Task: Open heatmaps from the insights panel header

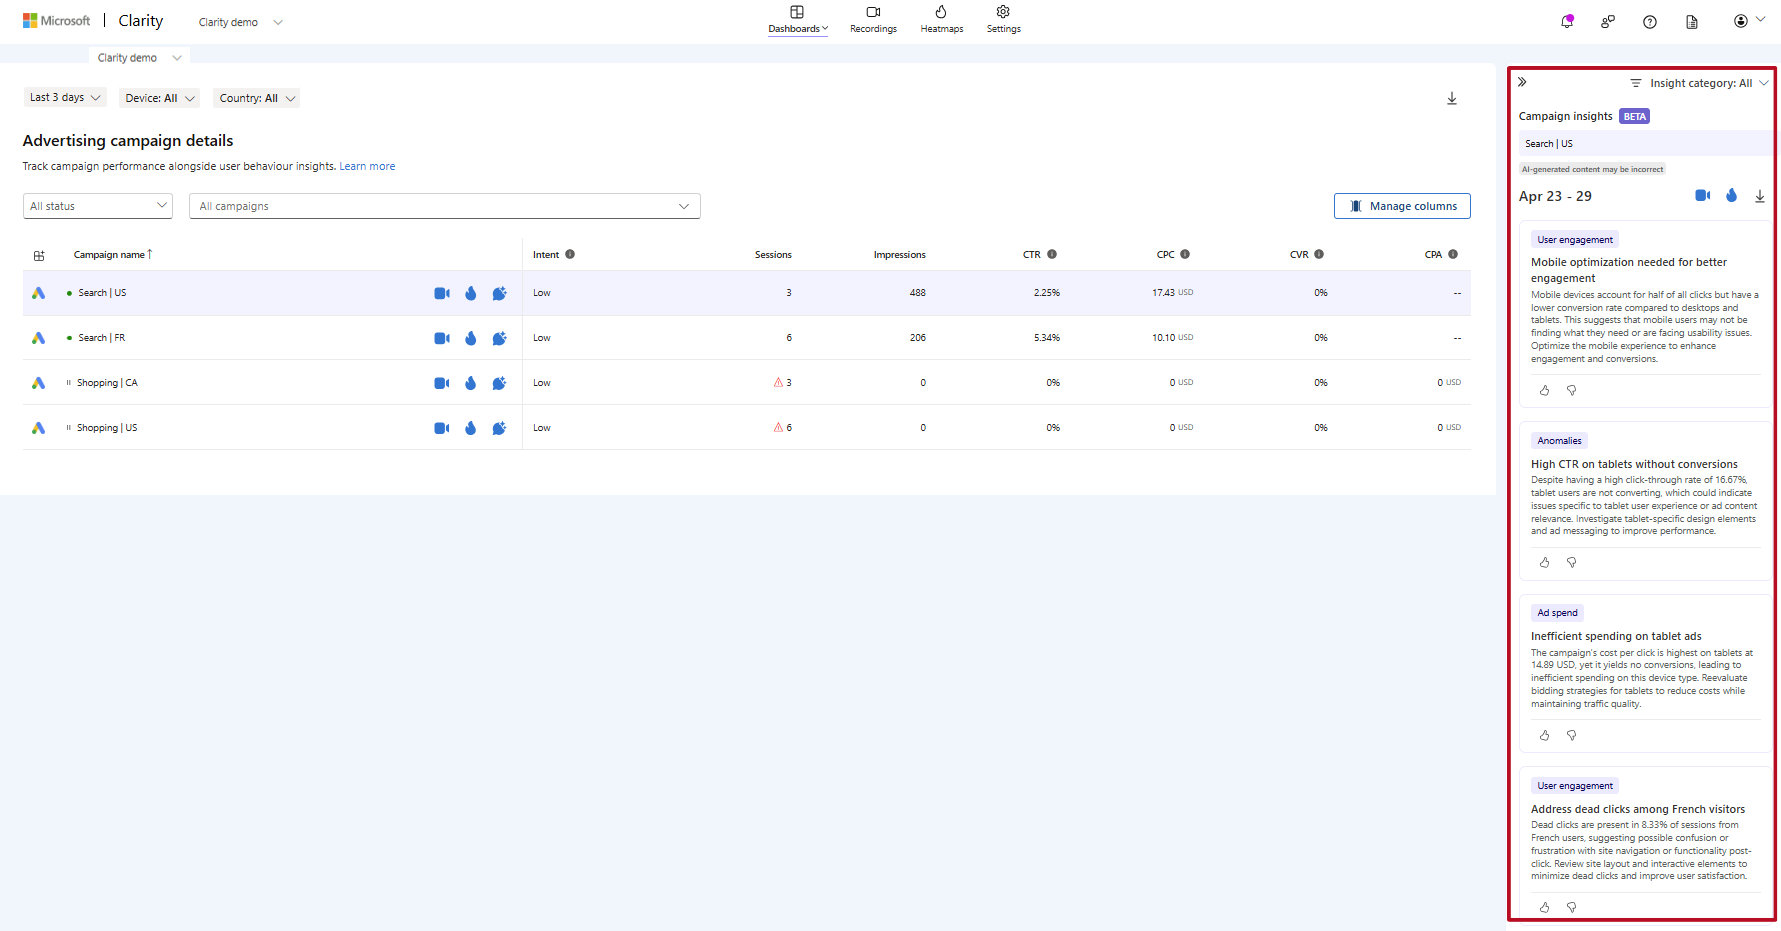Action: [x=1731, y=195]
